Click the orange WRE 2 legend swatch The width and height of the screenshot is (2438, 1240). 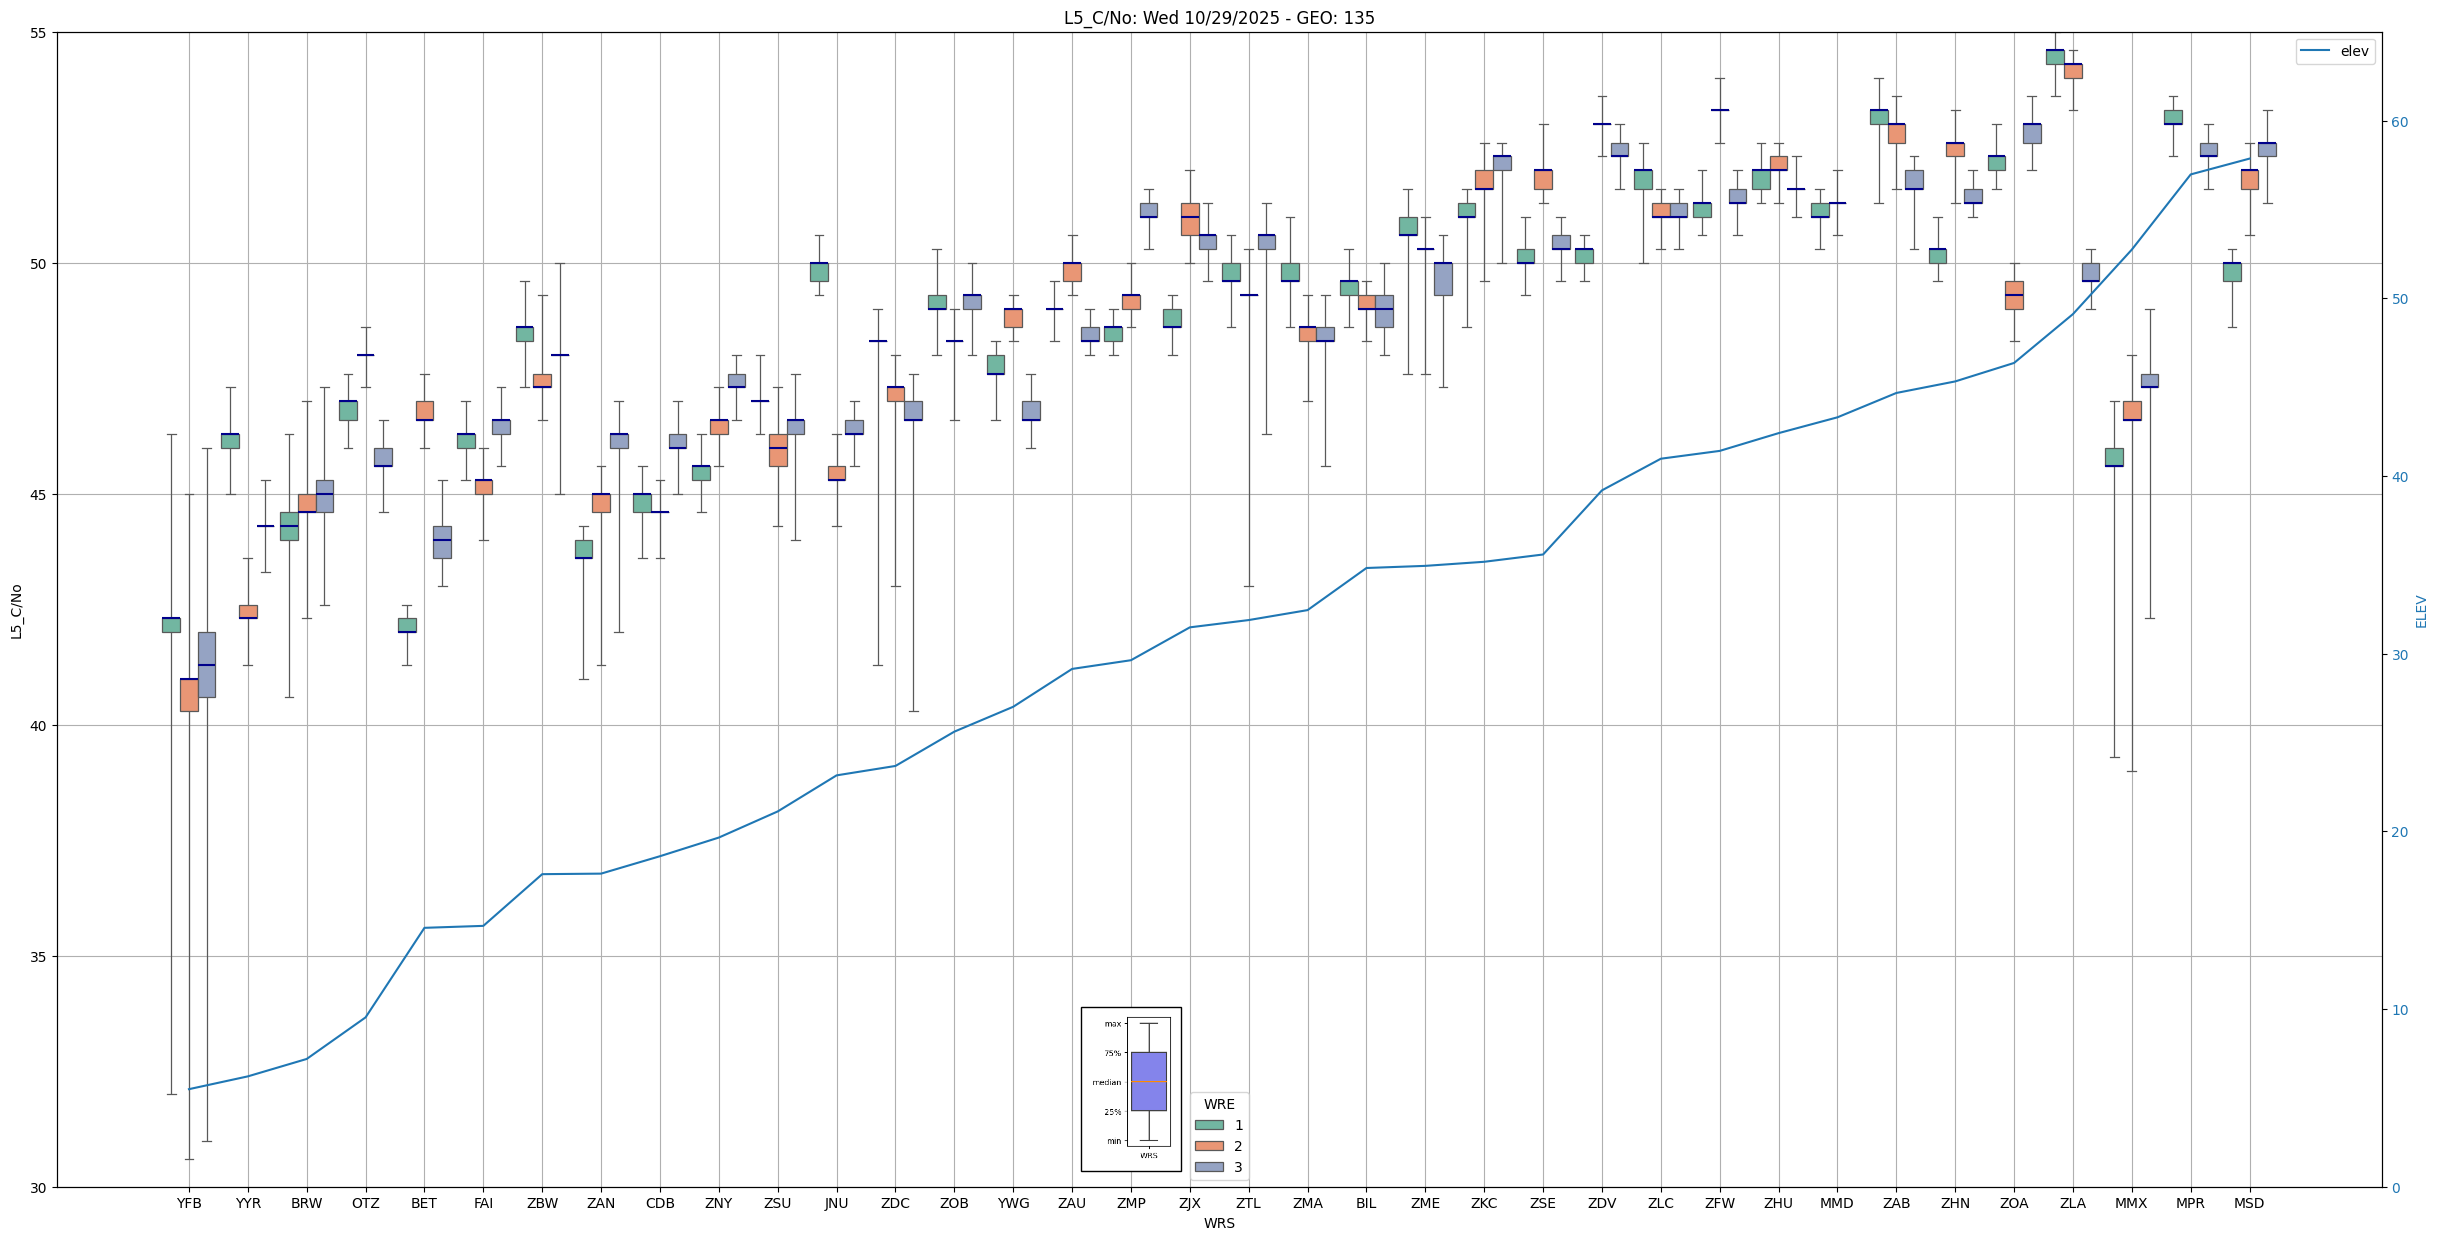[x=1209, y=1146]
